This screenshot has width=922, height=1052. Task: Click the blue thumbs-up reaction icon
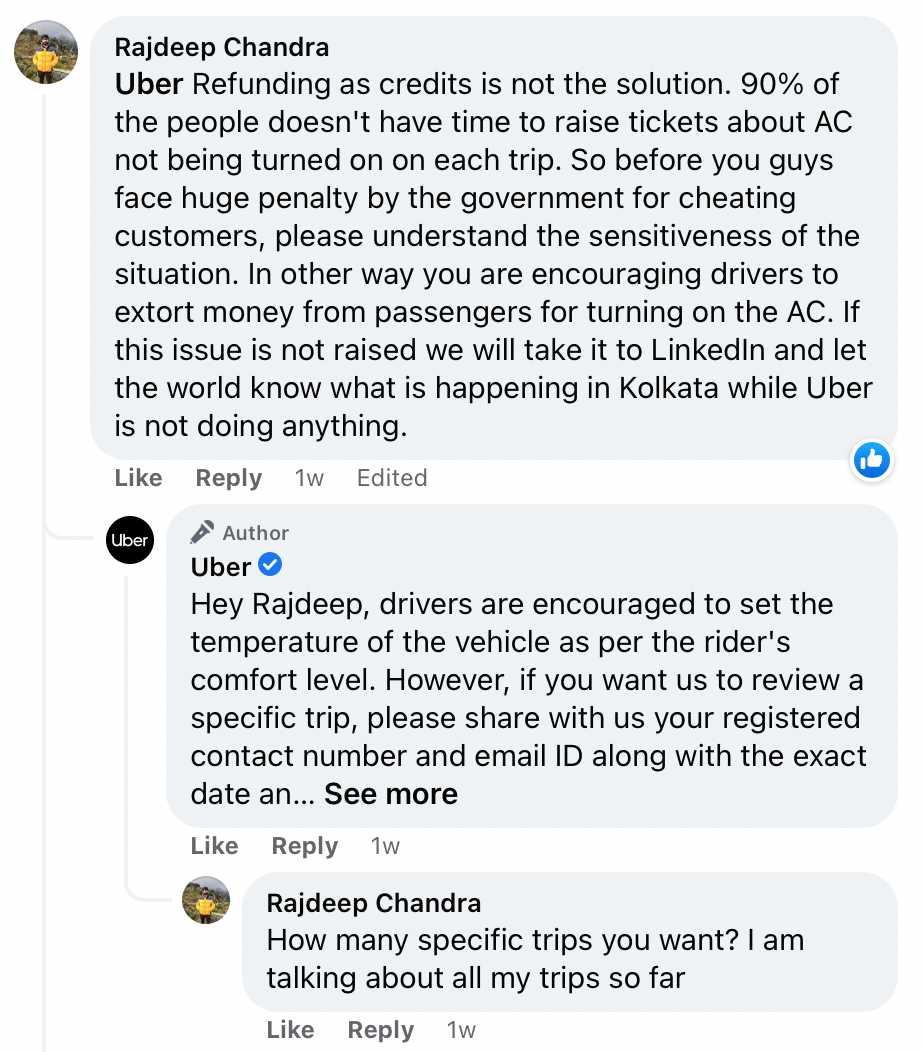(x=872, y=460)
